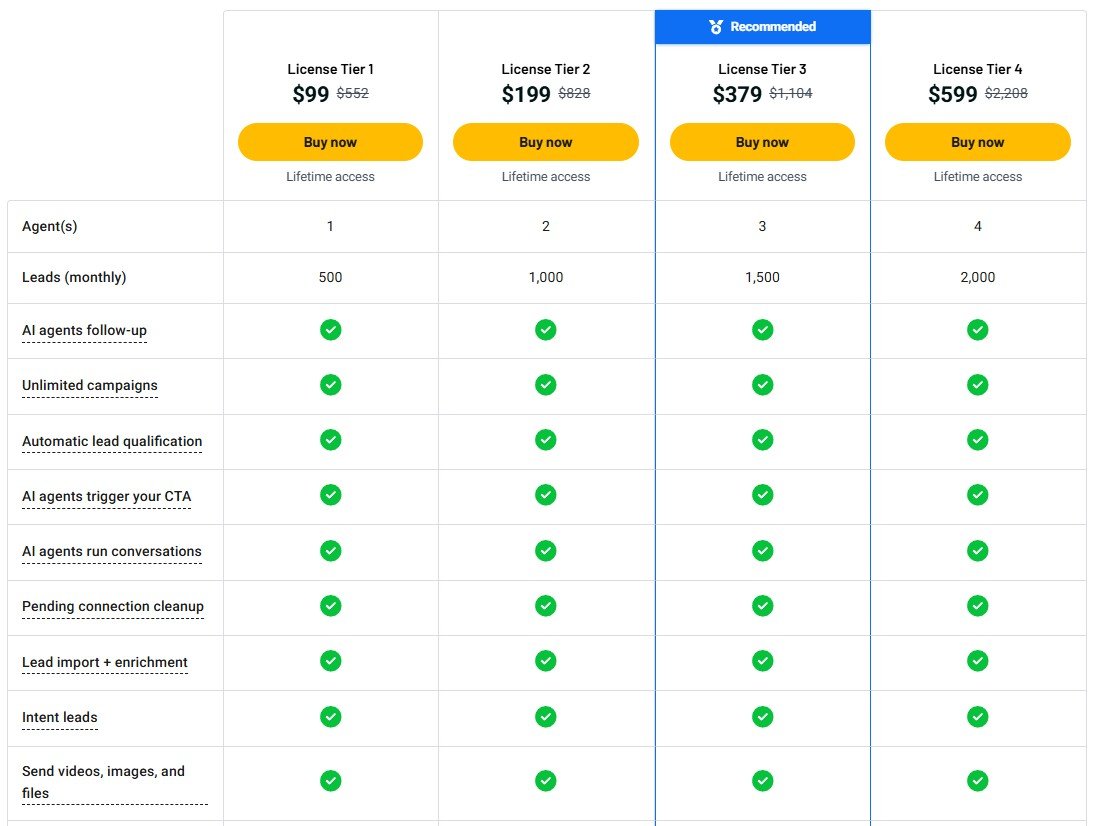This screenshot has width=1093, height=826.
Task: Open the Intent leads feature explanation
Action: click(59, 717)
